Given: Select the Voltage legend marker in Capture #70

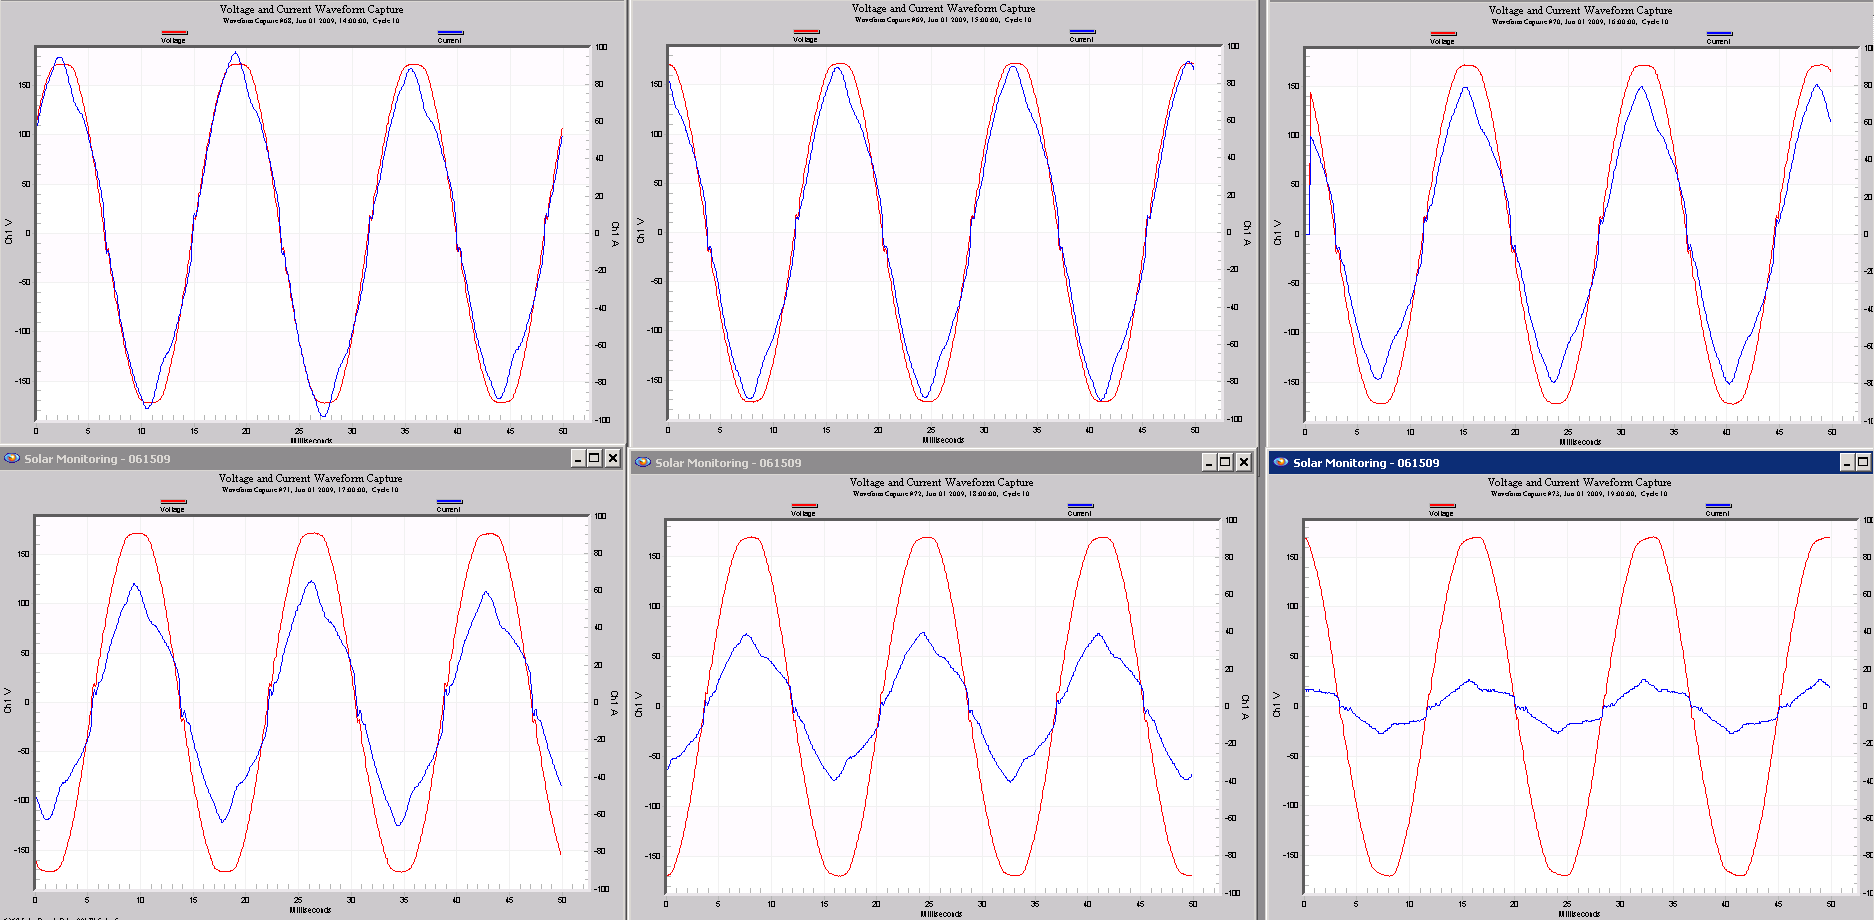Looking at the screenshot, I should [1443, 33].
